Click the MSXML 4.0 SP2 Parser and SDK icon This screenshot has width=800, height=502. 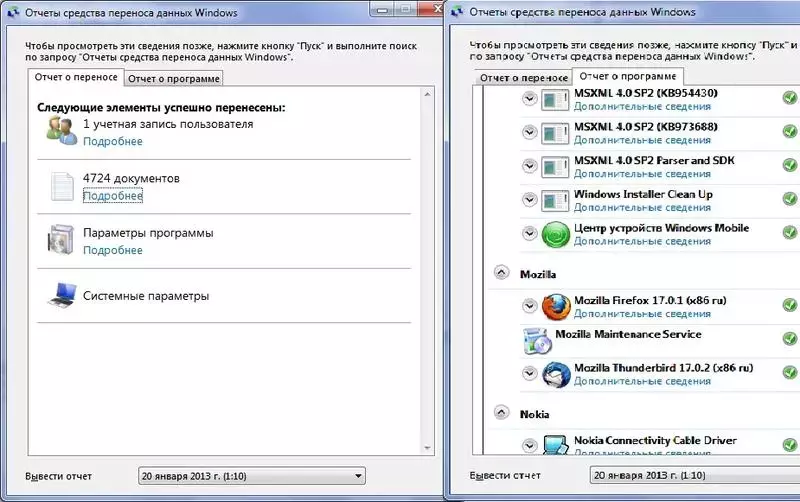(555, 167)
